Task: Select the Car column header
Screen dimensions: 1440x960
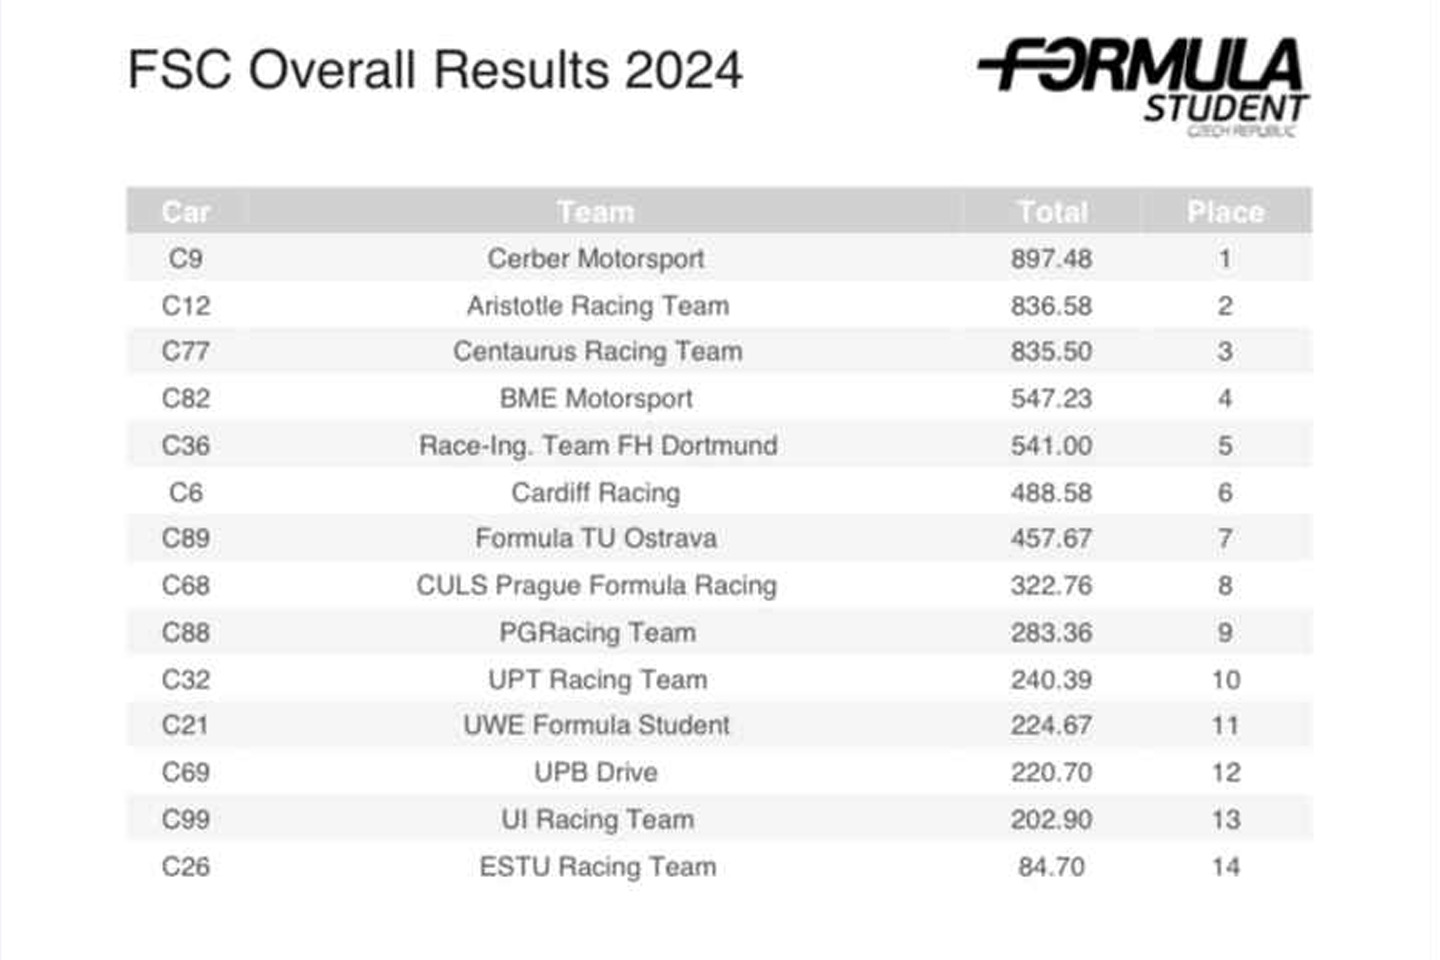Action: coord(186,212)
